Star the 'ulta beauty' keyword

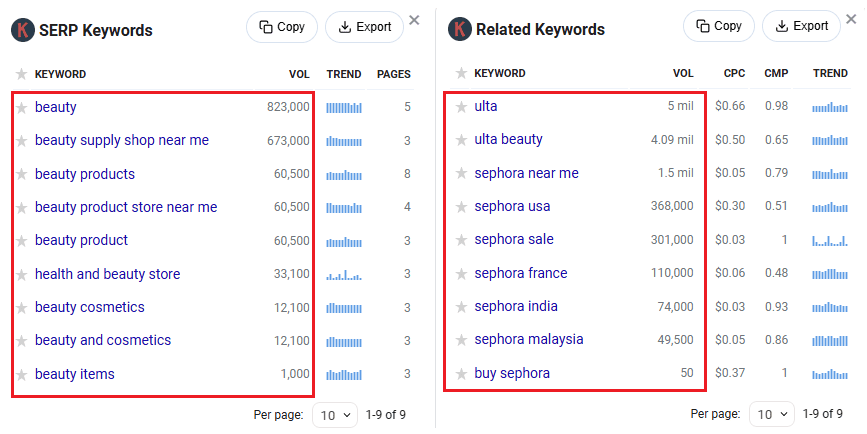coord(461,139)
